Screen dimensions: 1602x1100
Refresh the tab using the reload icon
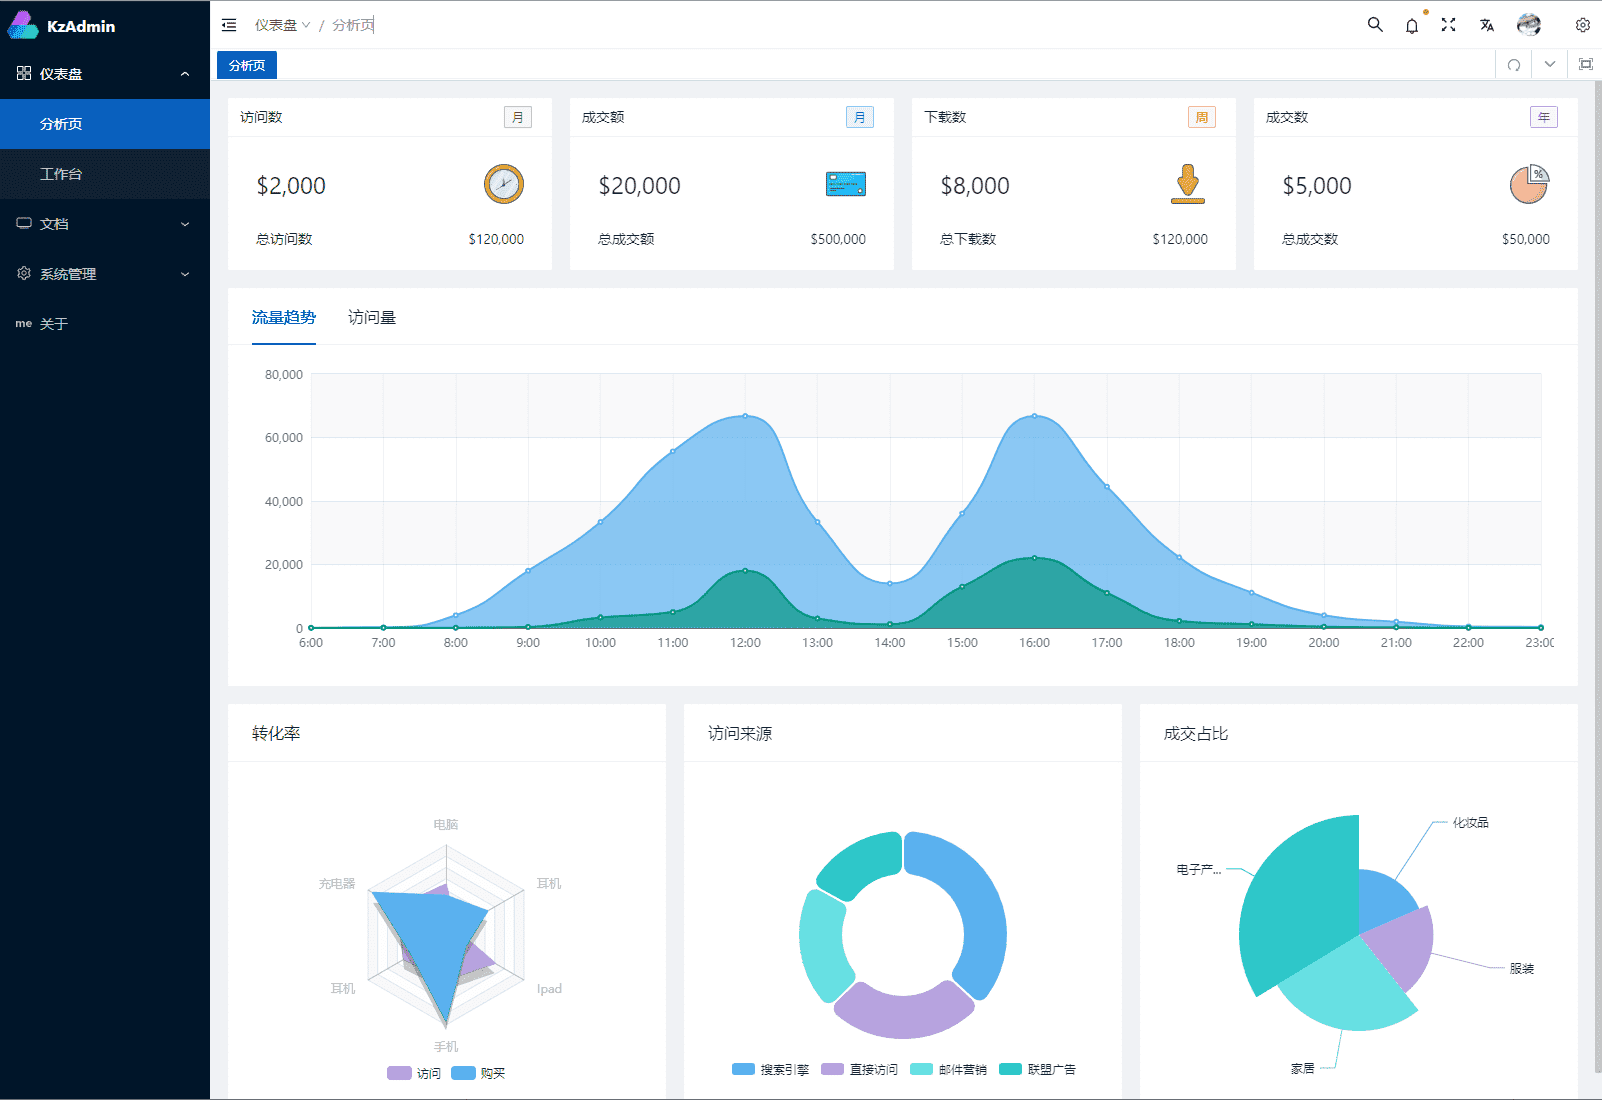1514,64
